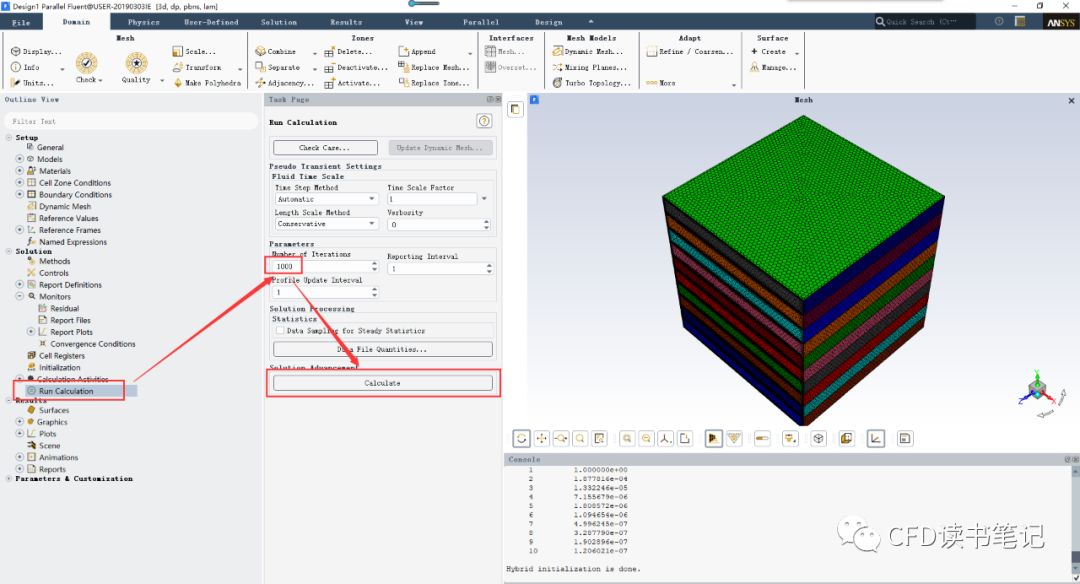The height and width of the screenshot is (584, 1080).
Task: Open Surface Manage dialog
Action: 773,67
